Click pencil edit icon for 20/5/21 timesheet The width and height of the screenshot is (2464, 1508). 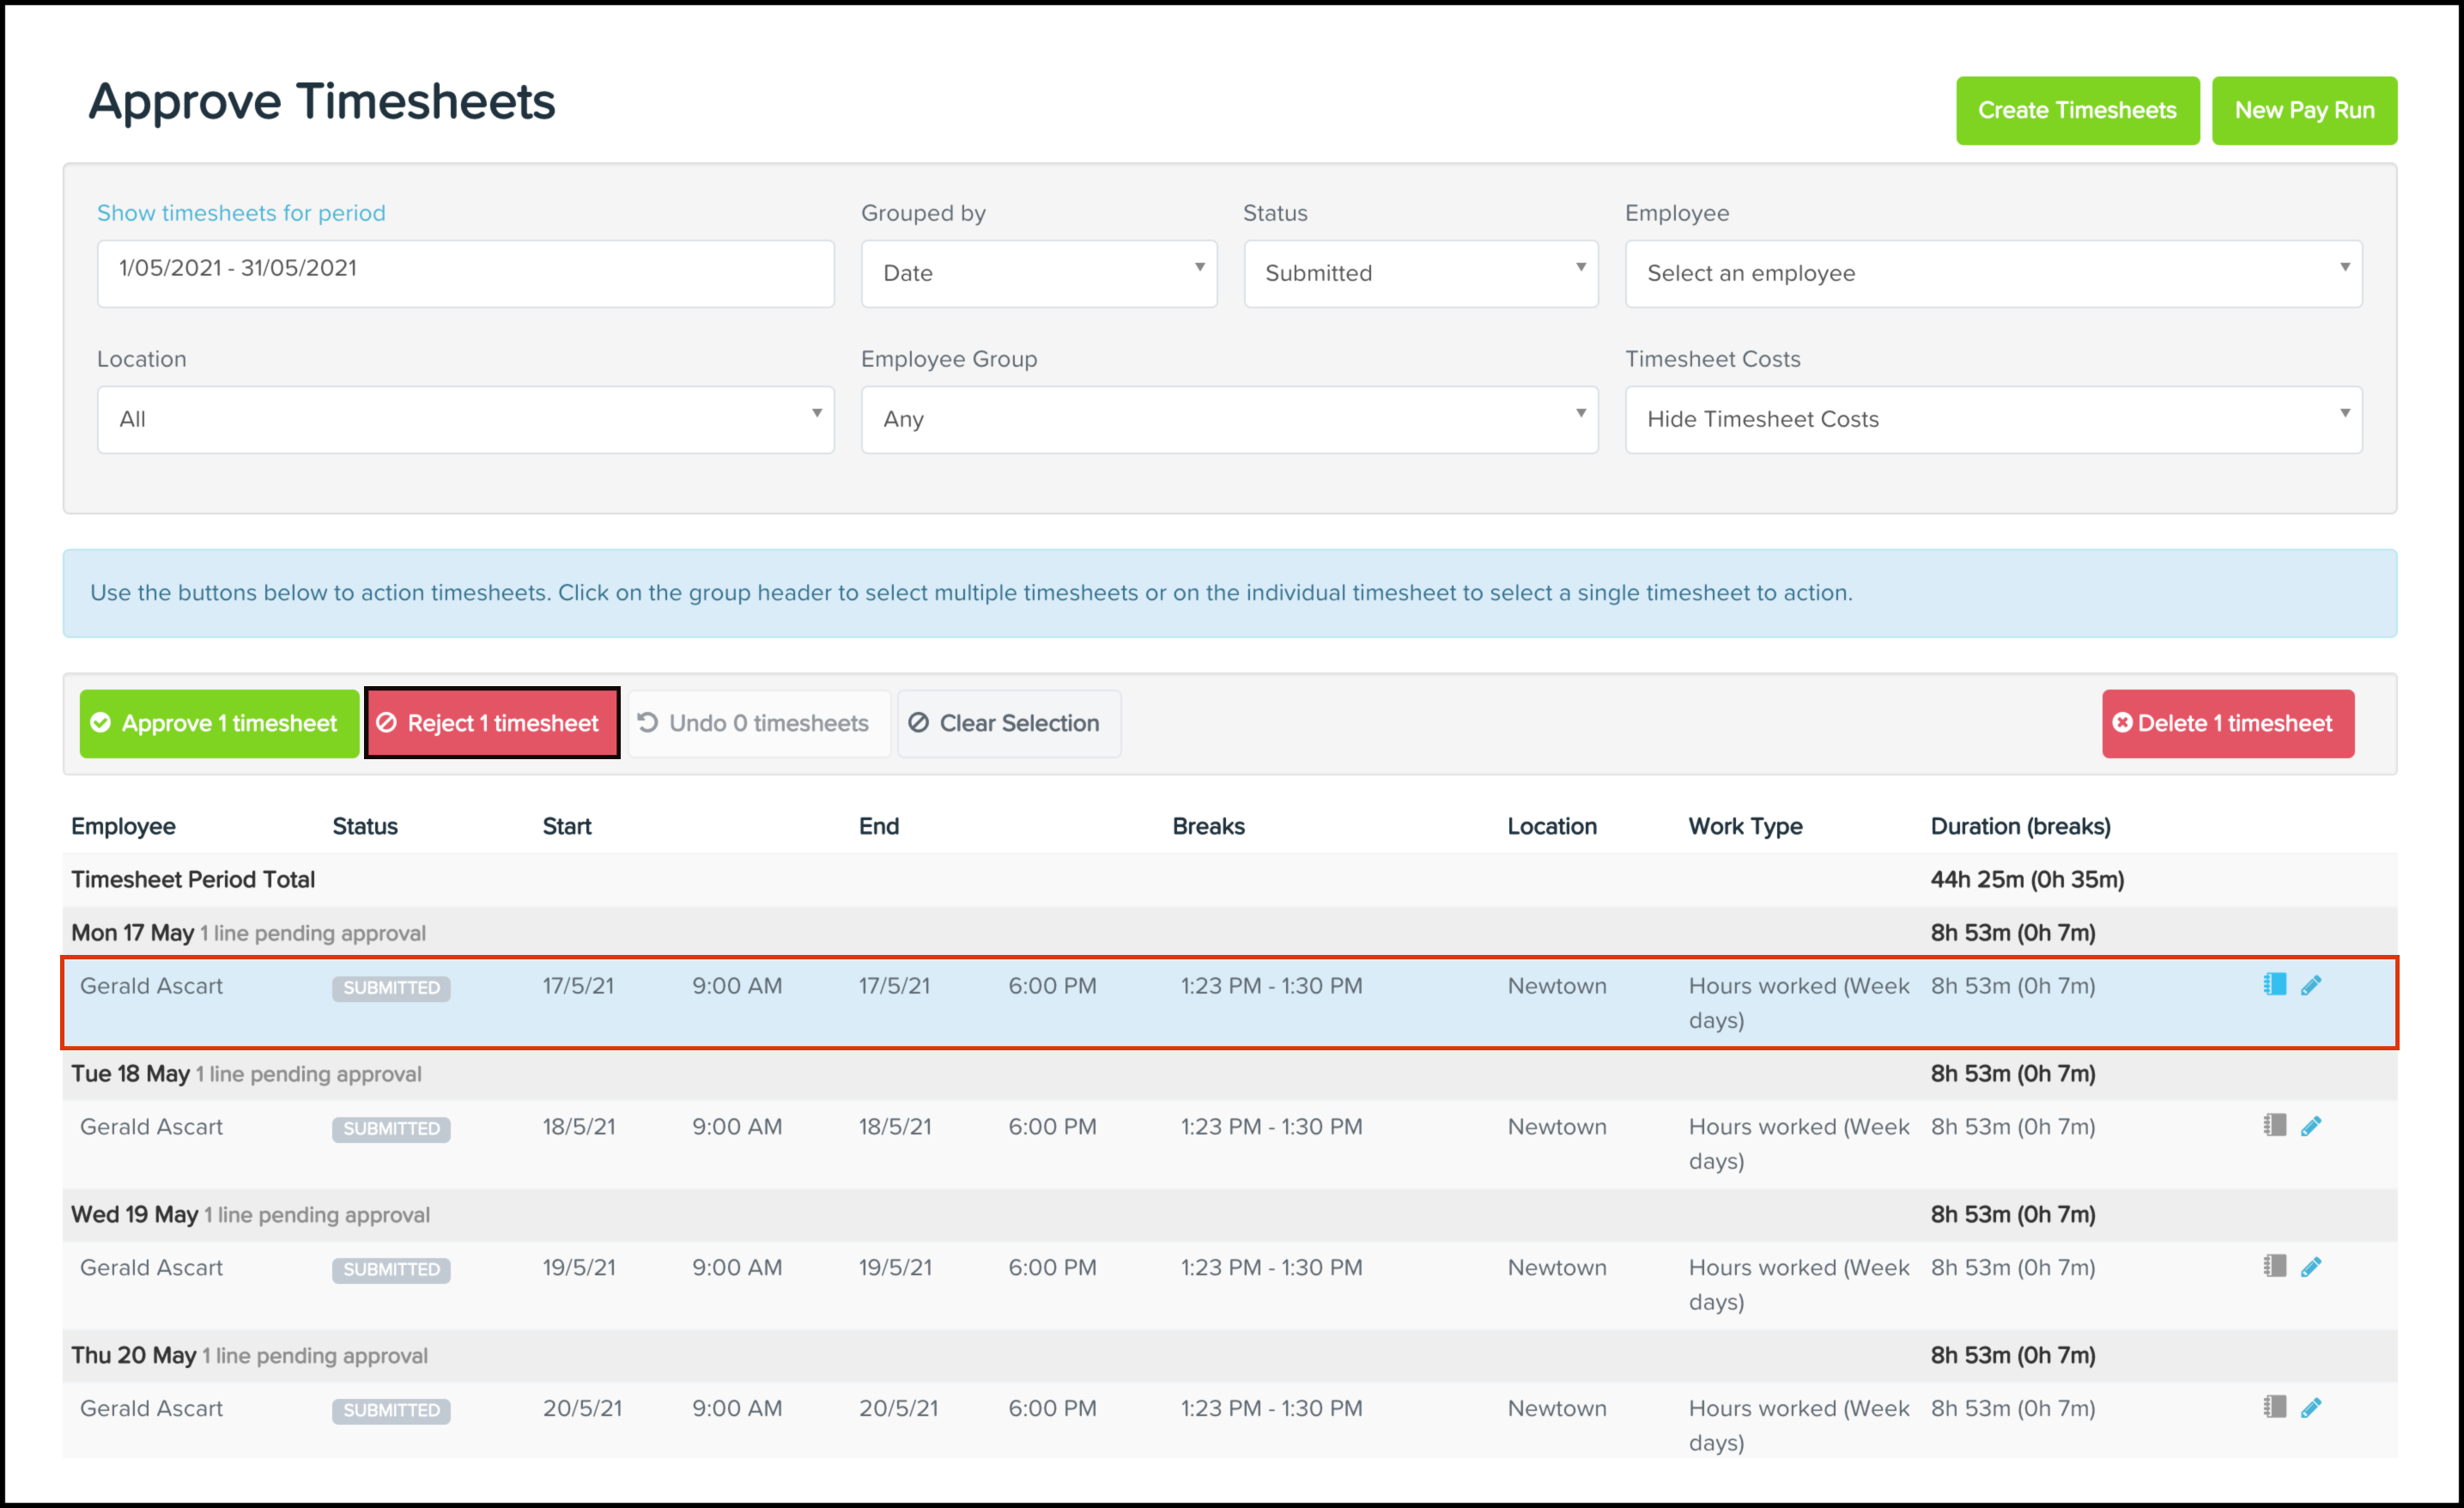click(x=2310, y=1408)
